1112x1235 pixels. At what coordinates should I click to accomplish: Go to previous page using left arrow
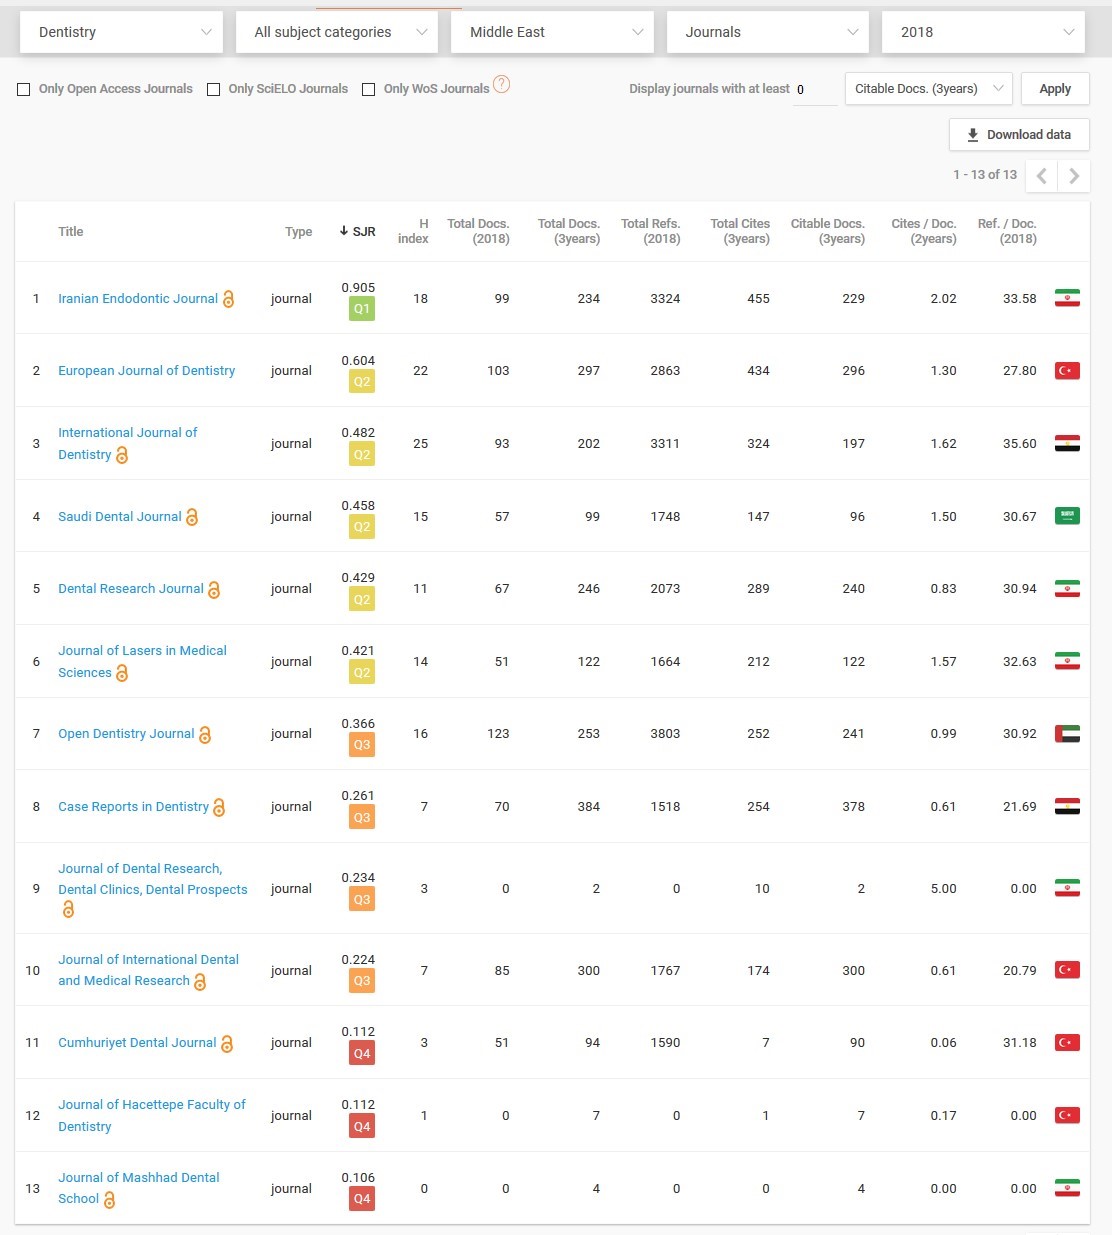[x=1042, y=176]
